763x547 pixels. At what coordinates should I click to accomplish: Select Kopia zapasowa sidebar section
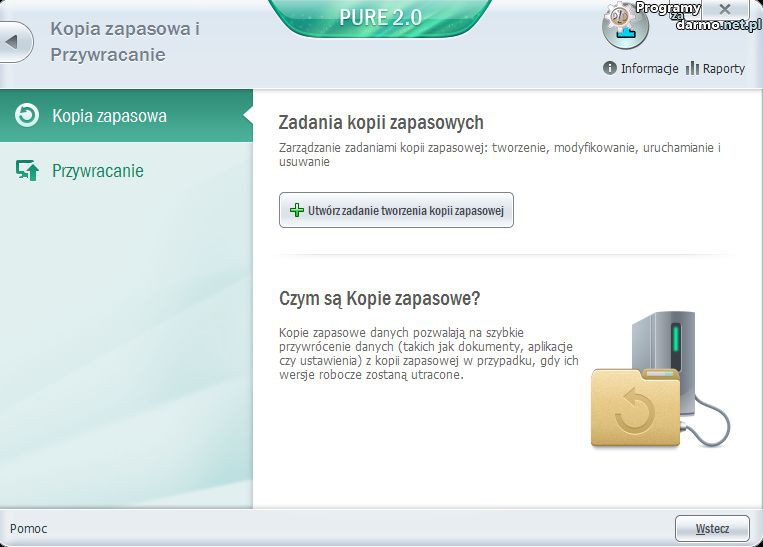pyautogui.click(x=126, y=116)
